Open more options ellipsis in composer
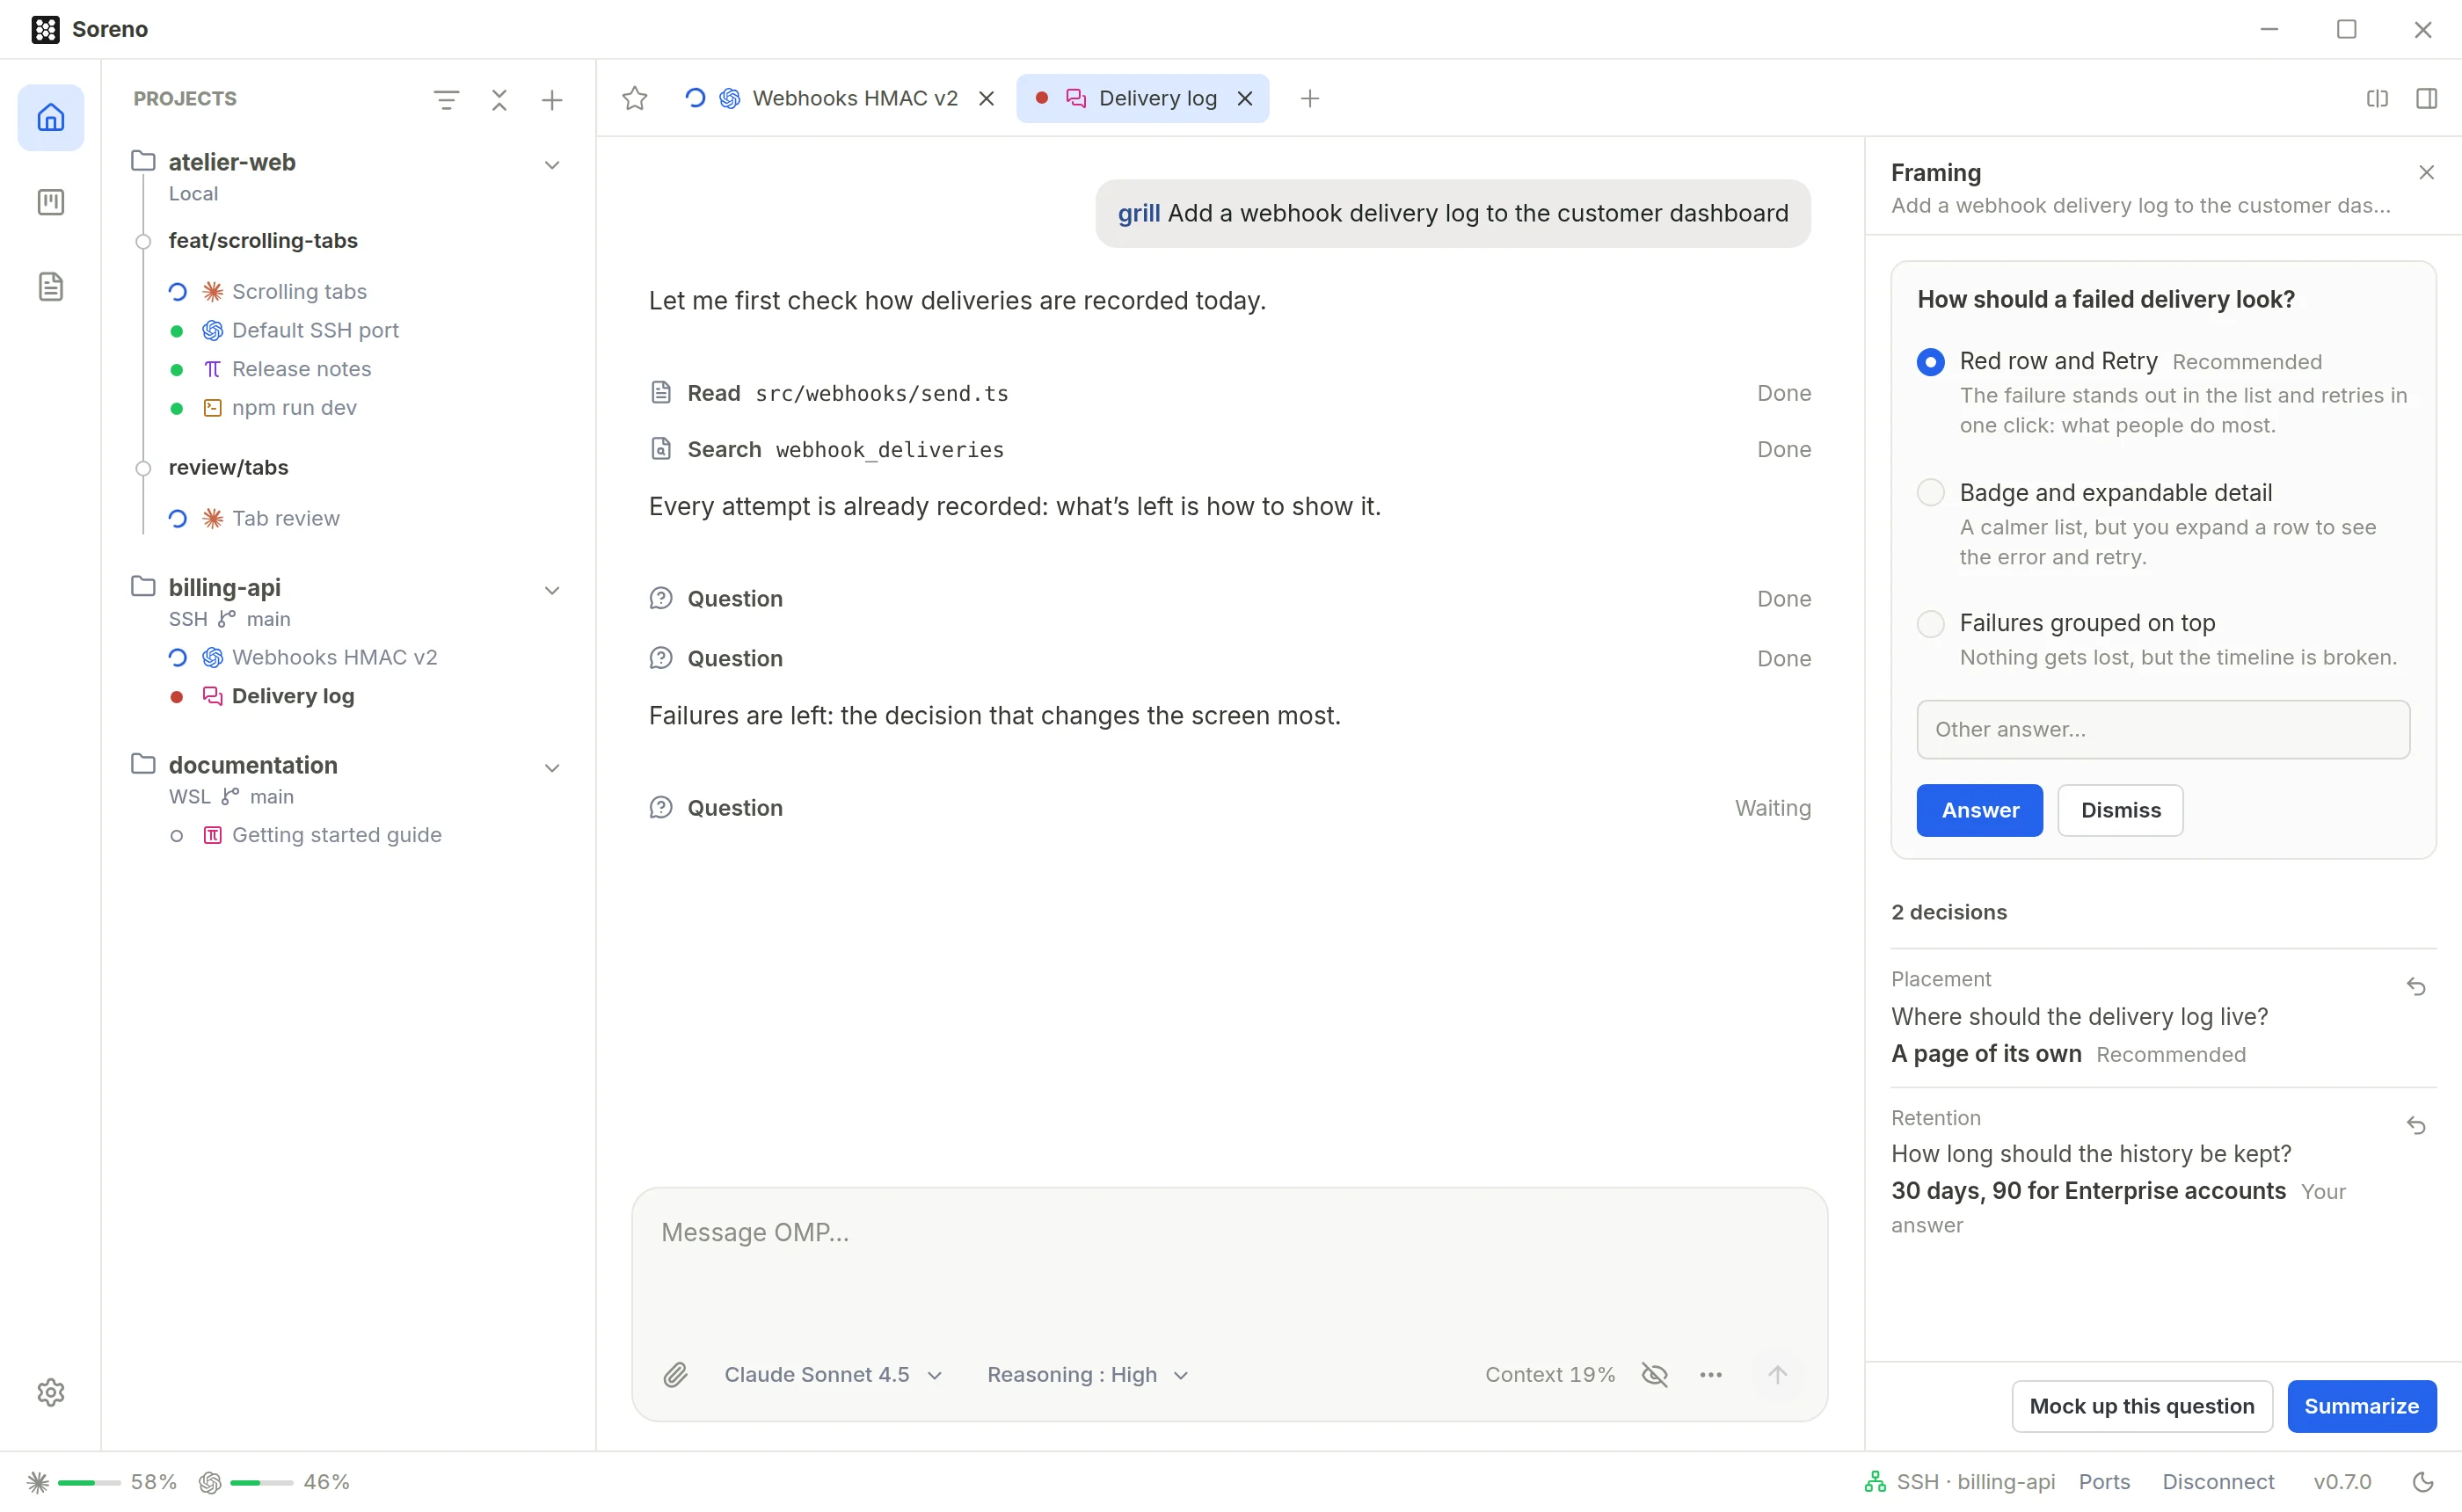 tap(1711, 1375)
